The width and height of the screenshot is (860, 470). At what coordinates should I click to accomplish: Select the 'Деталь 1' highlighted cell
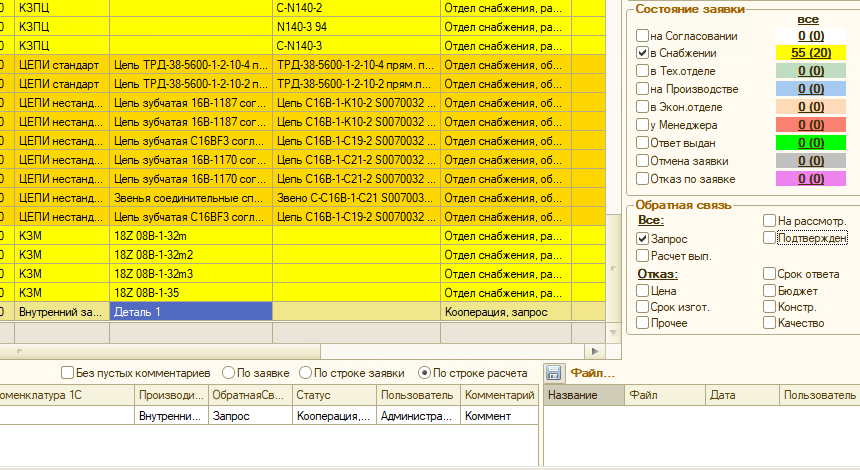pyautogui.click(x=191, y=312)
